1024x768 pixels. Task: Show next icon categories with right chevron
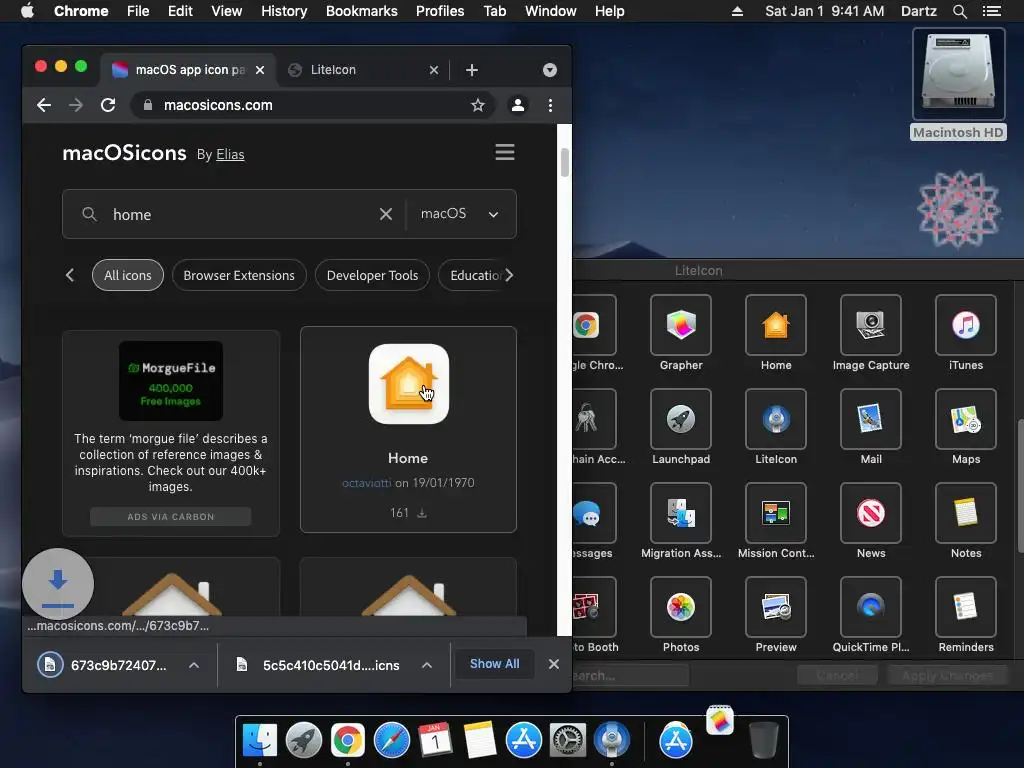509,275
